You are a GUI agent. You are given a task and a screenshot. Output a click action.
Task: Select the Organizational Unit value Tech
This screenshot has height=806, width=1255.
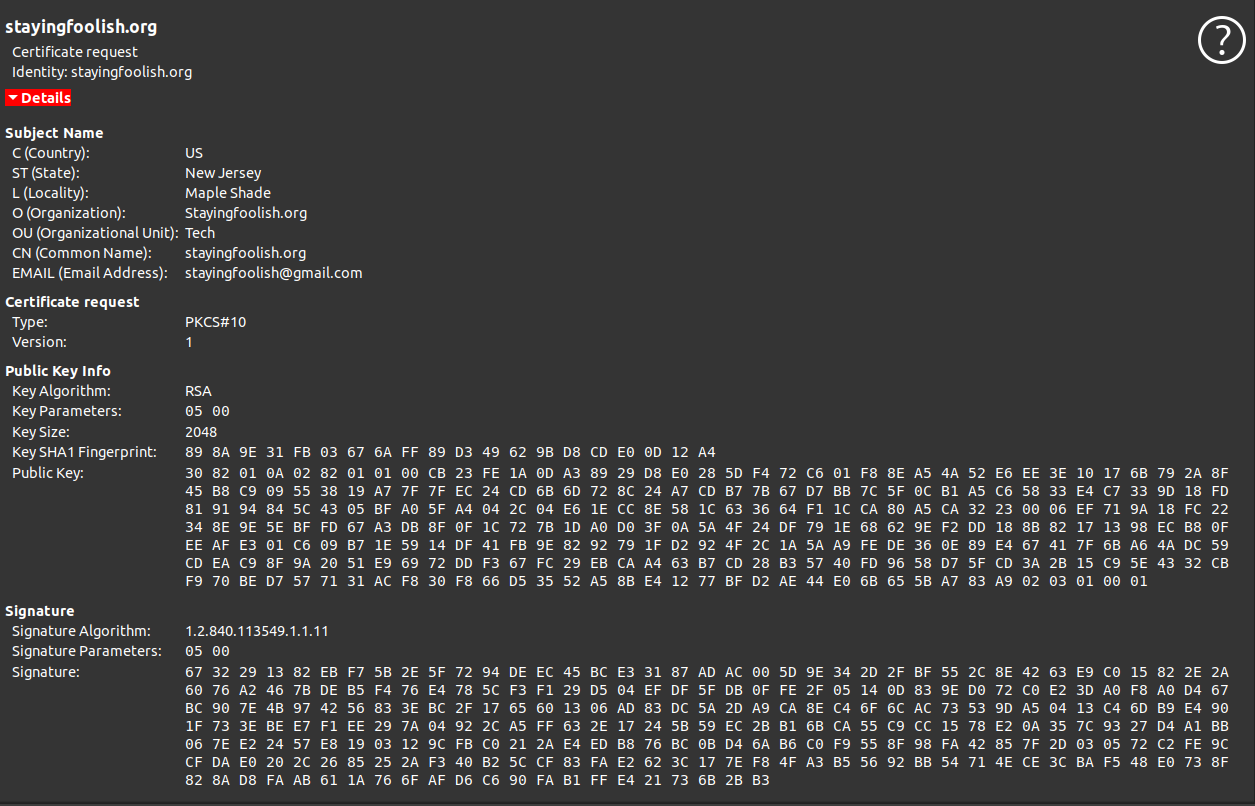pos(200,233)
